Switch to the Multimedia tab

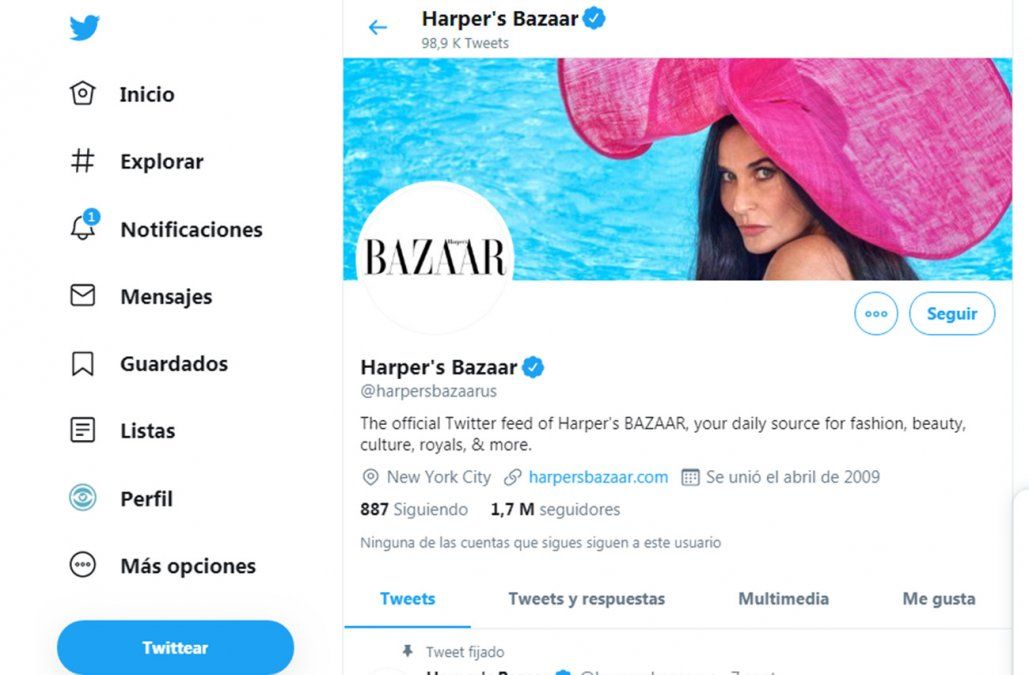click(x=784, y=599)
